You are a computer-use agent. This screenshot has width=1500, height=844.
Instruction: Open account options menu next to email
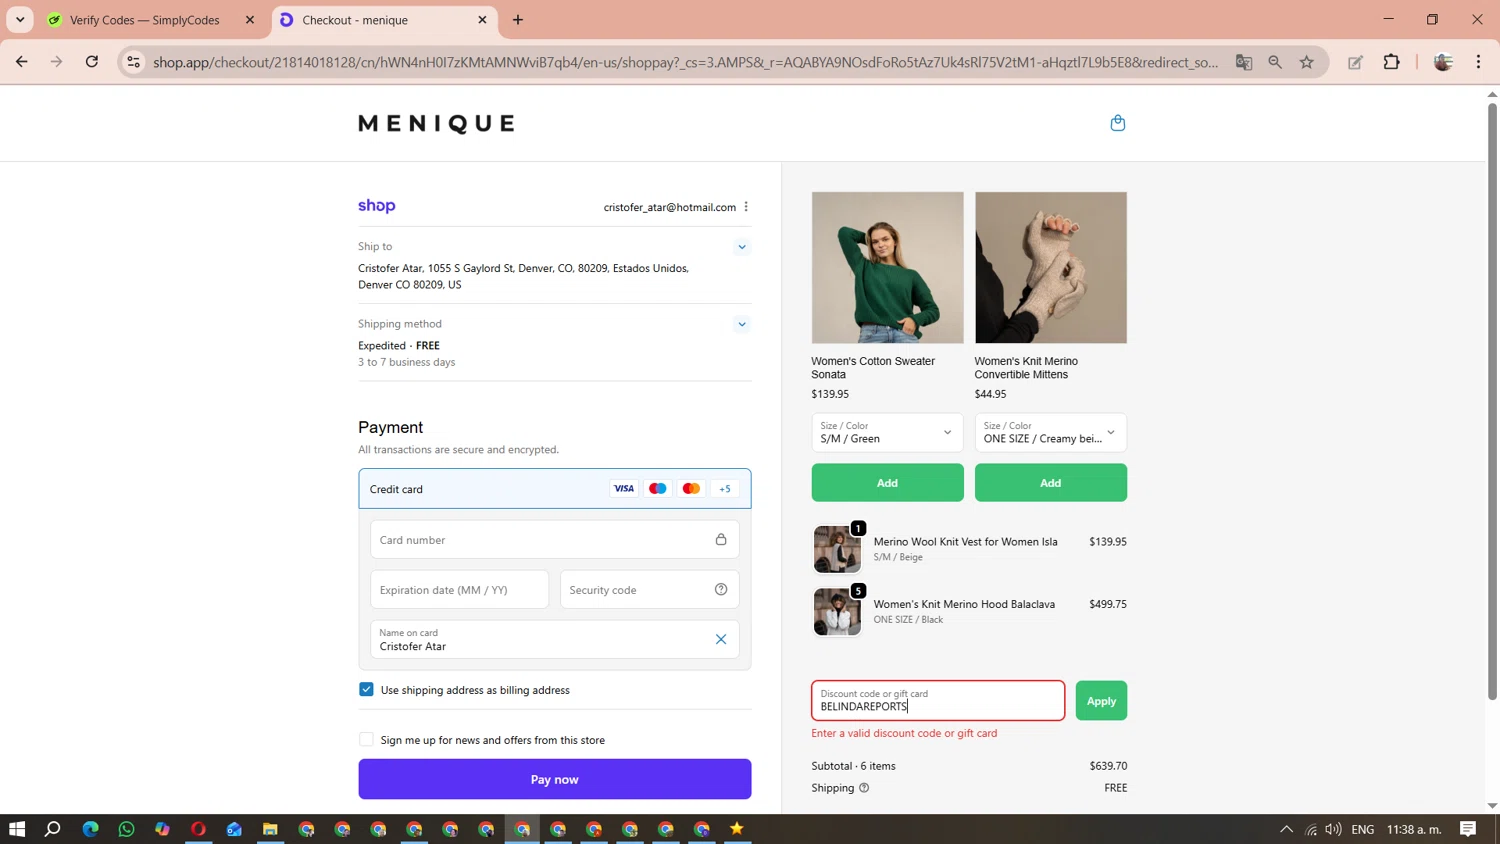click(746, 207)
